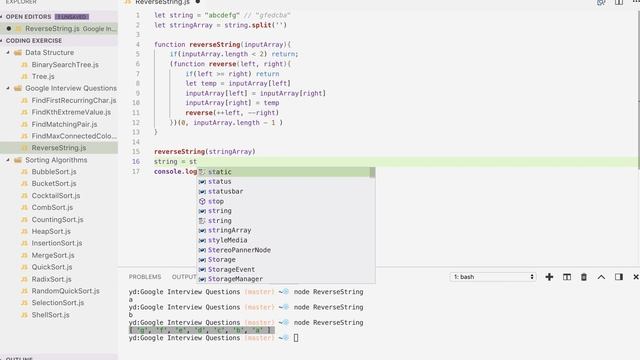Switch to the OUTPUT panel tab
The height and width of the screenshot is (360, 640).
(x=184, y=277)
